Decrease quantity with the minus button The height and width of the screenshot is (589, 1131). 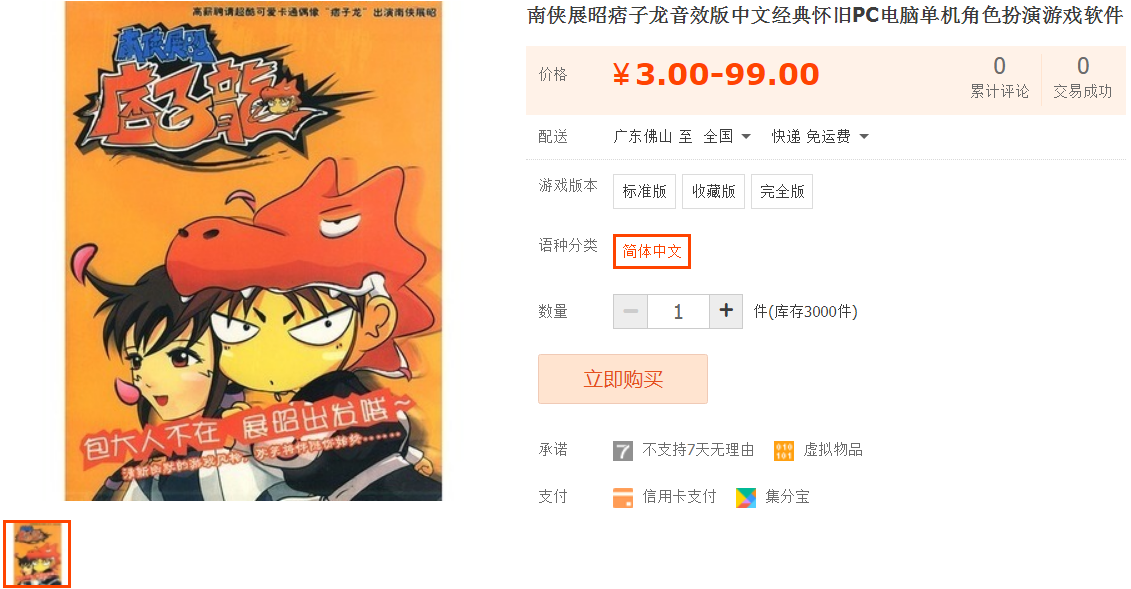630,311
